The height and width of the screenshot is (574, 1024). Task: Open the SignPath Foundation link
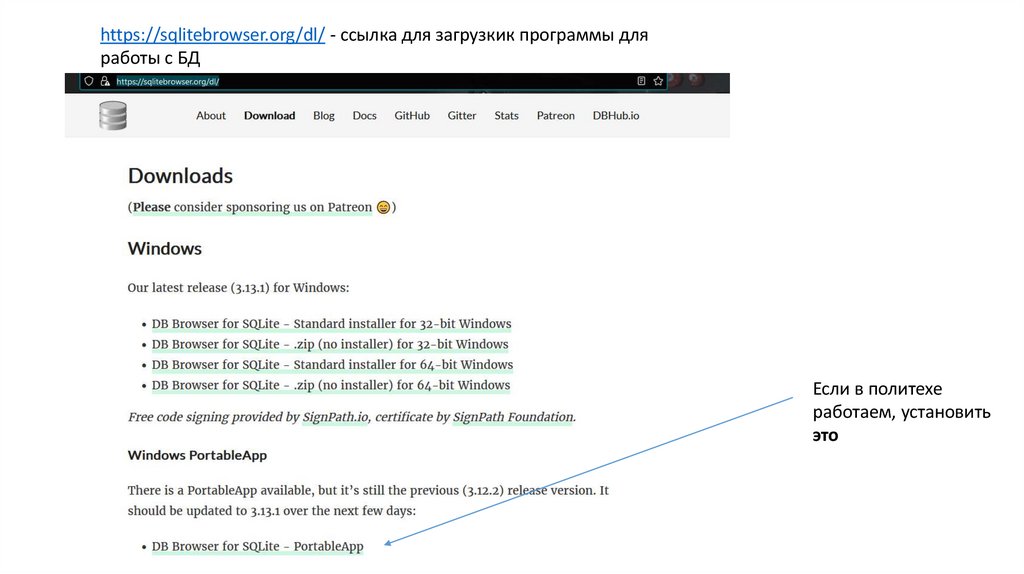[x=513, y=417]
